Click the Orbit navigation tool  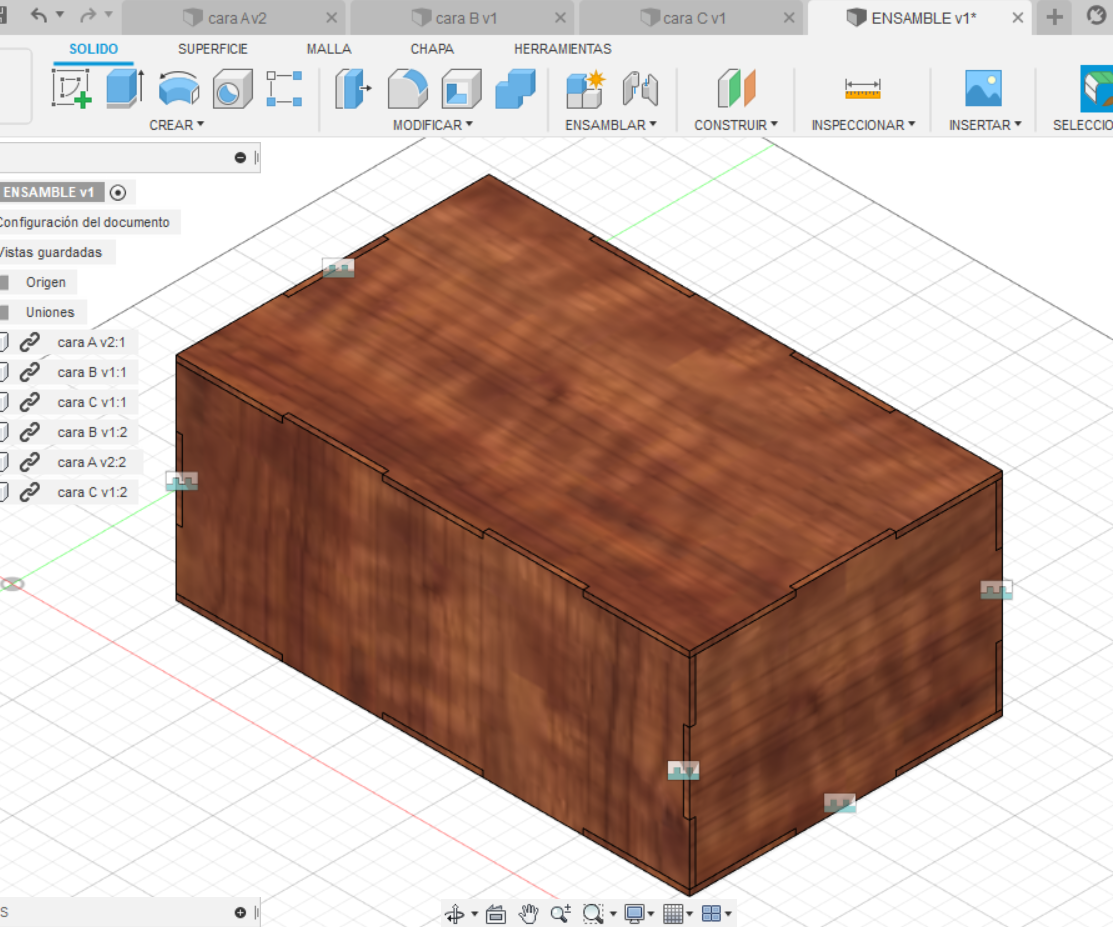(x=455, y=914)
